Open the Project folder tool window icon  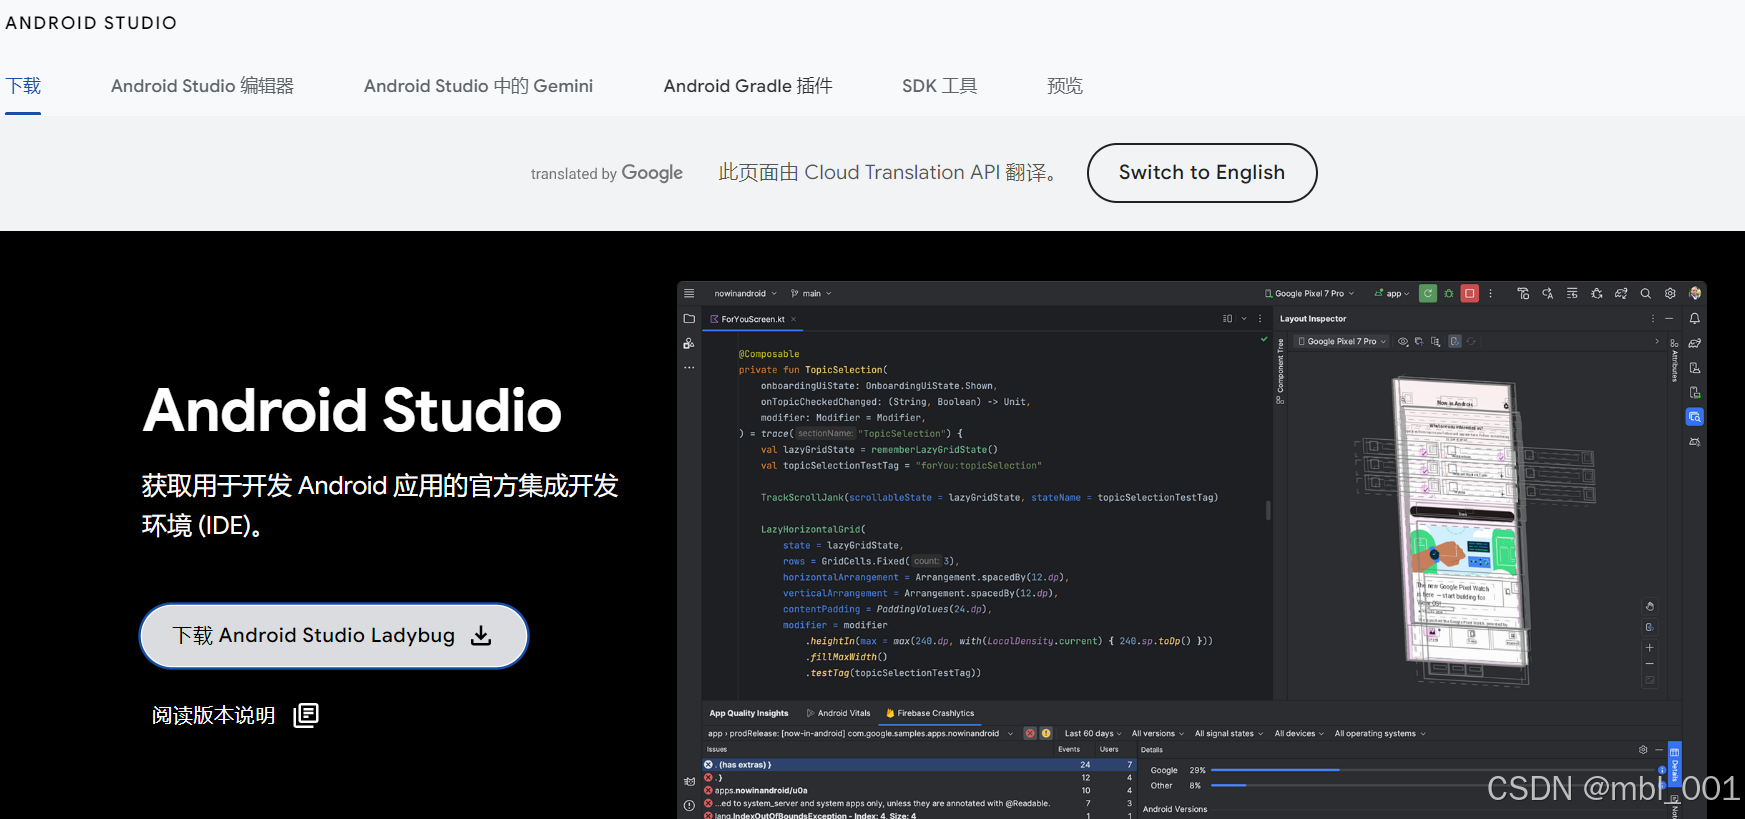point(689,319)
